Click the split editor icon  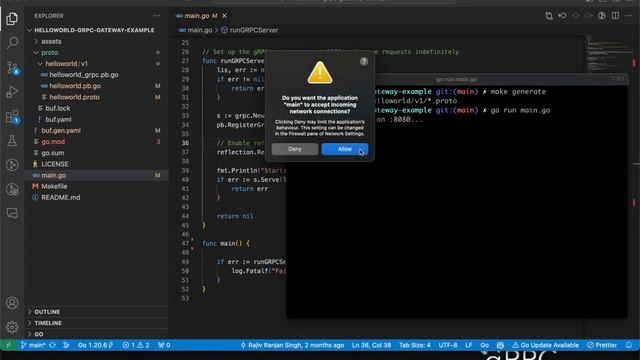(615, 16)
